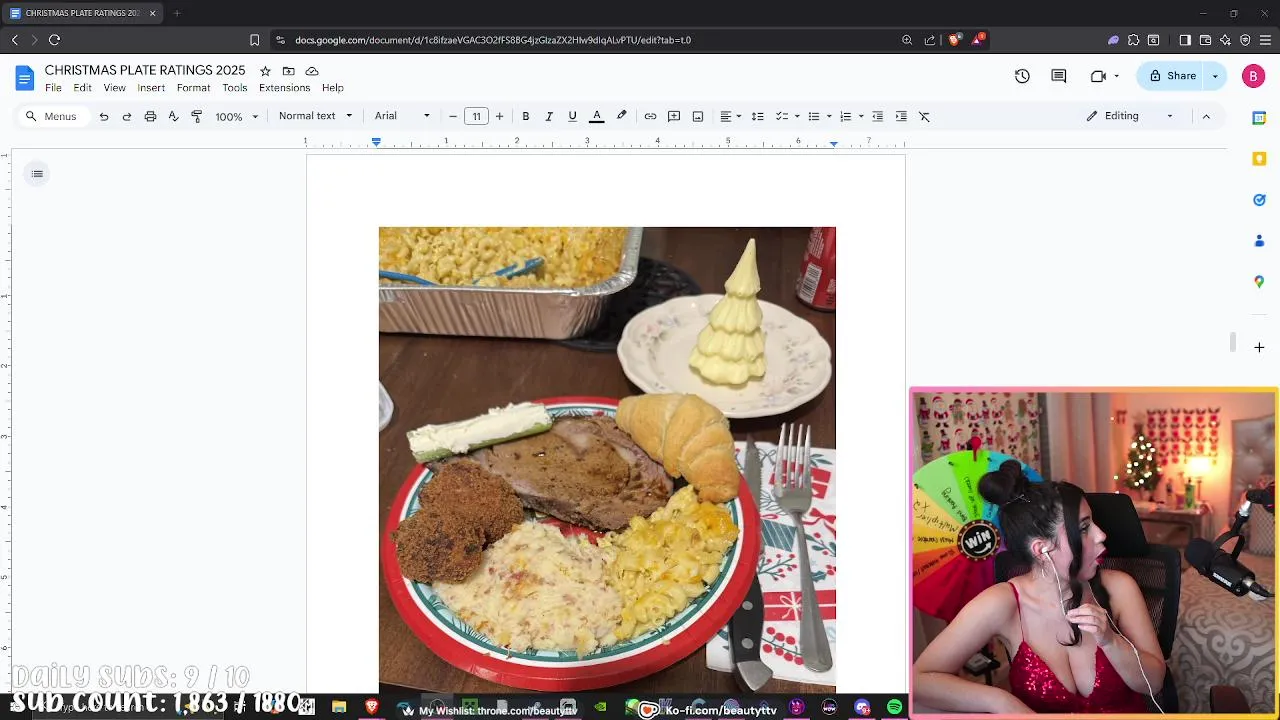
Task: Print the document with the printer icon
Action: (x=150, y=116)
